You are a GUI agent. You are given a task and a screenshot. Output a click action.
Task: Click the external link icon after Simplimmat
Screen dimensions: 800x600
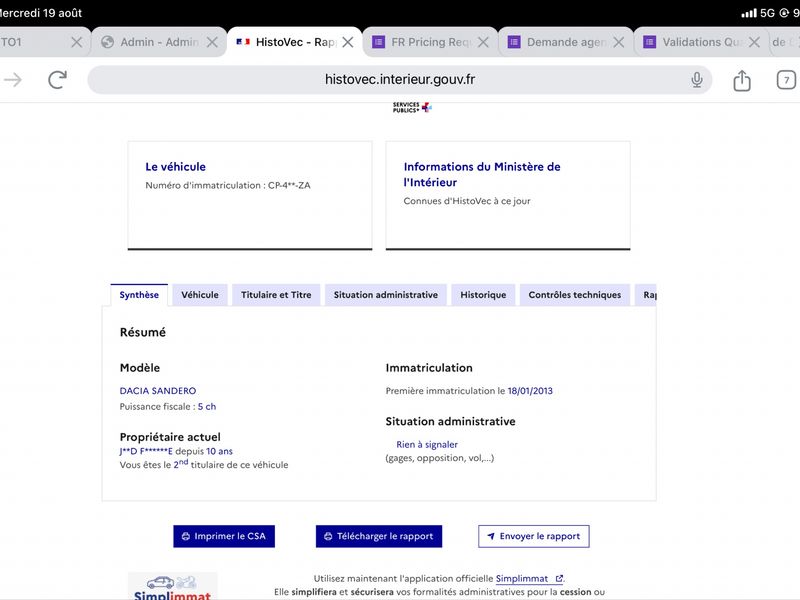pos(559,579)
